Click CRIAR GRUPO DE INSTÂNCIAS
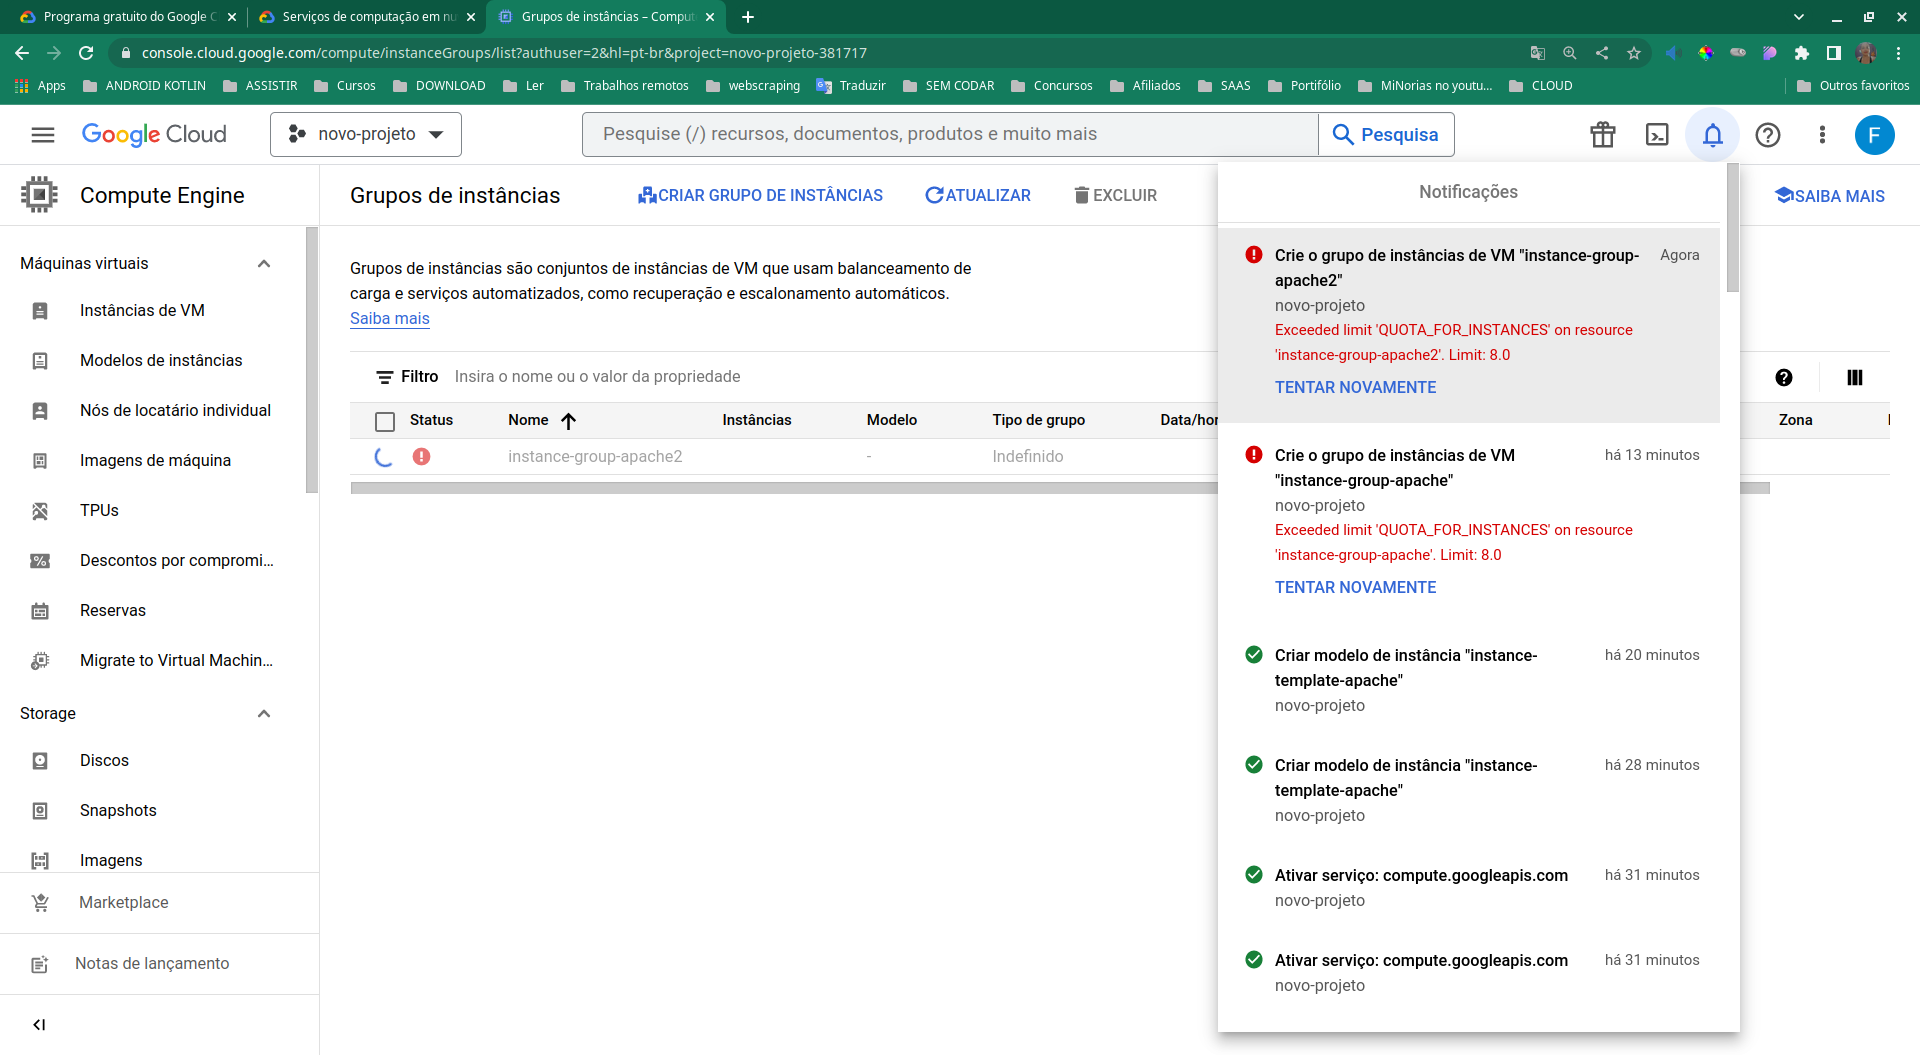 [760, 195]
